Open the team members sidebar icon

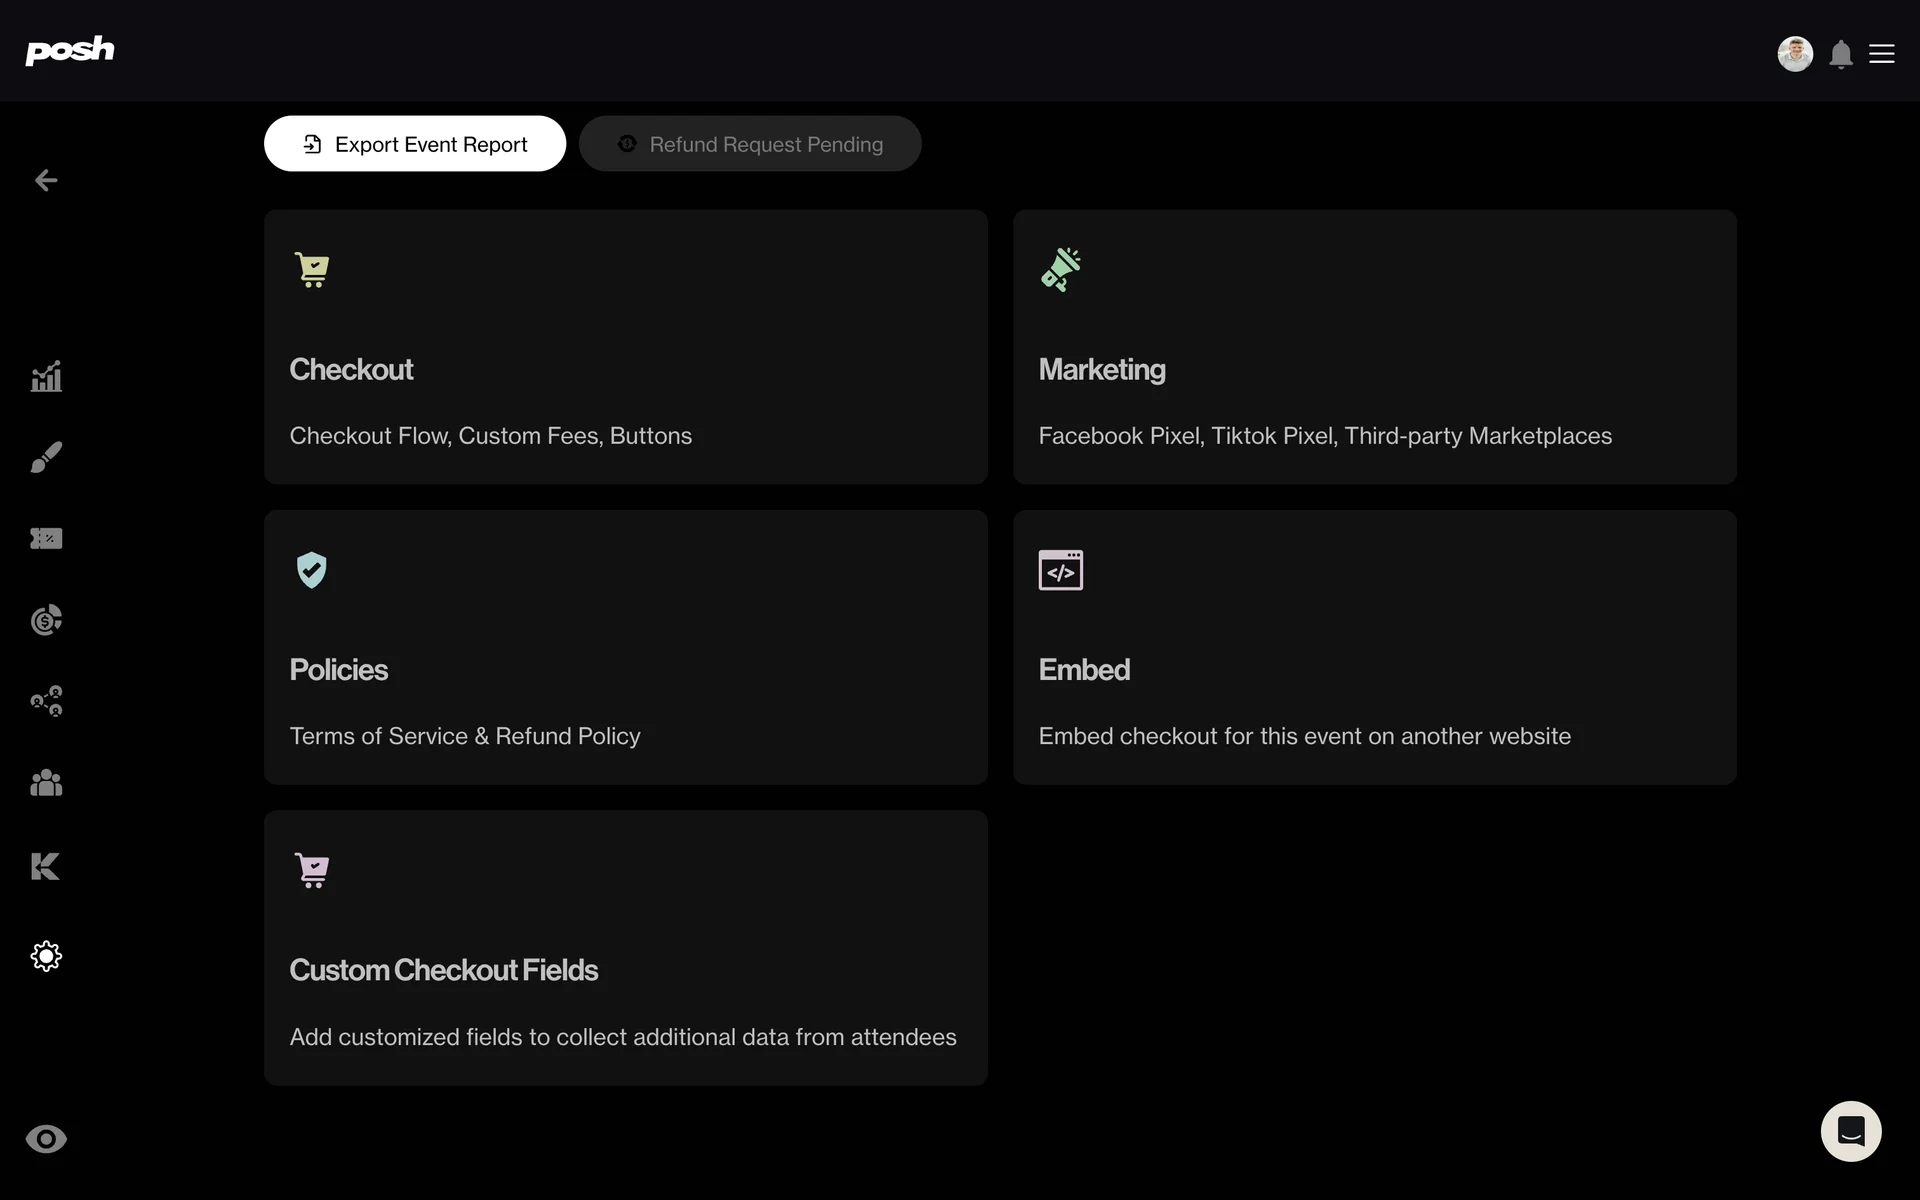coord(46,783)
